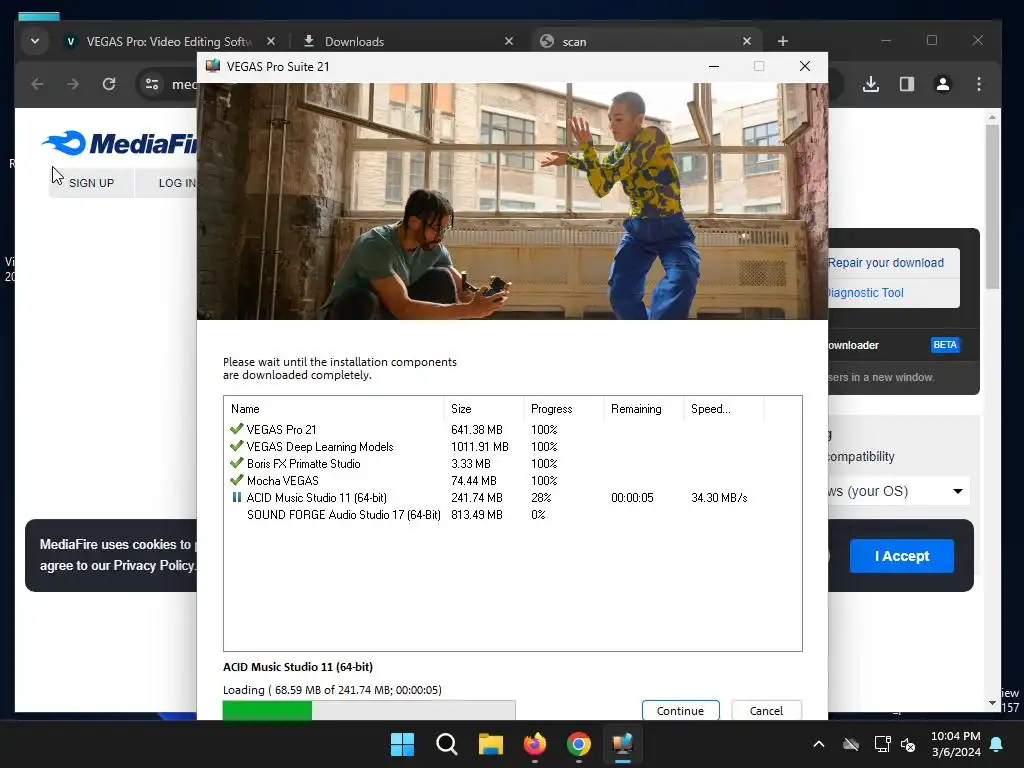Click the network display tray icon
Viewport: 1024px width, 768px height.
(882, 744)
